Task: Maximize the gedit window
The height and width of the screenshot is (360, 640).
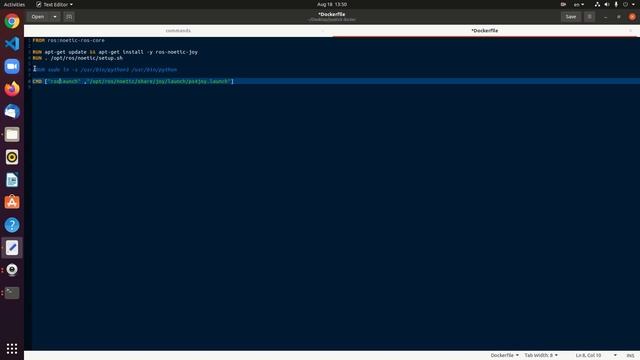Action: click(619, 17)
